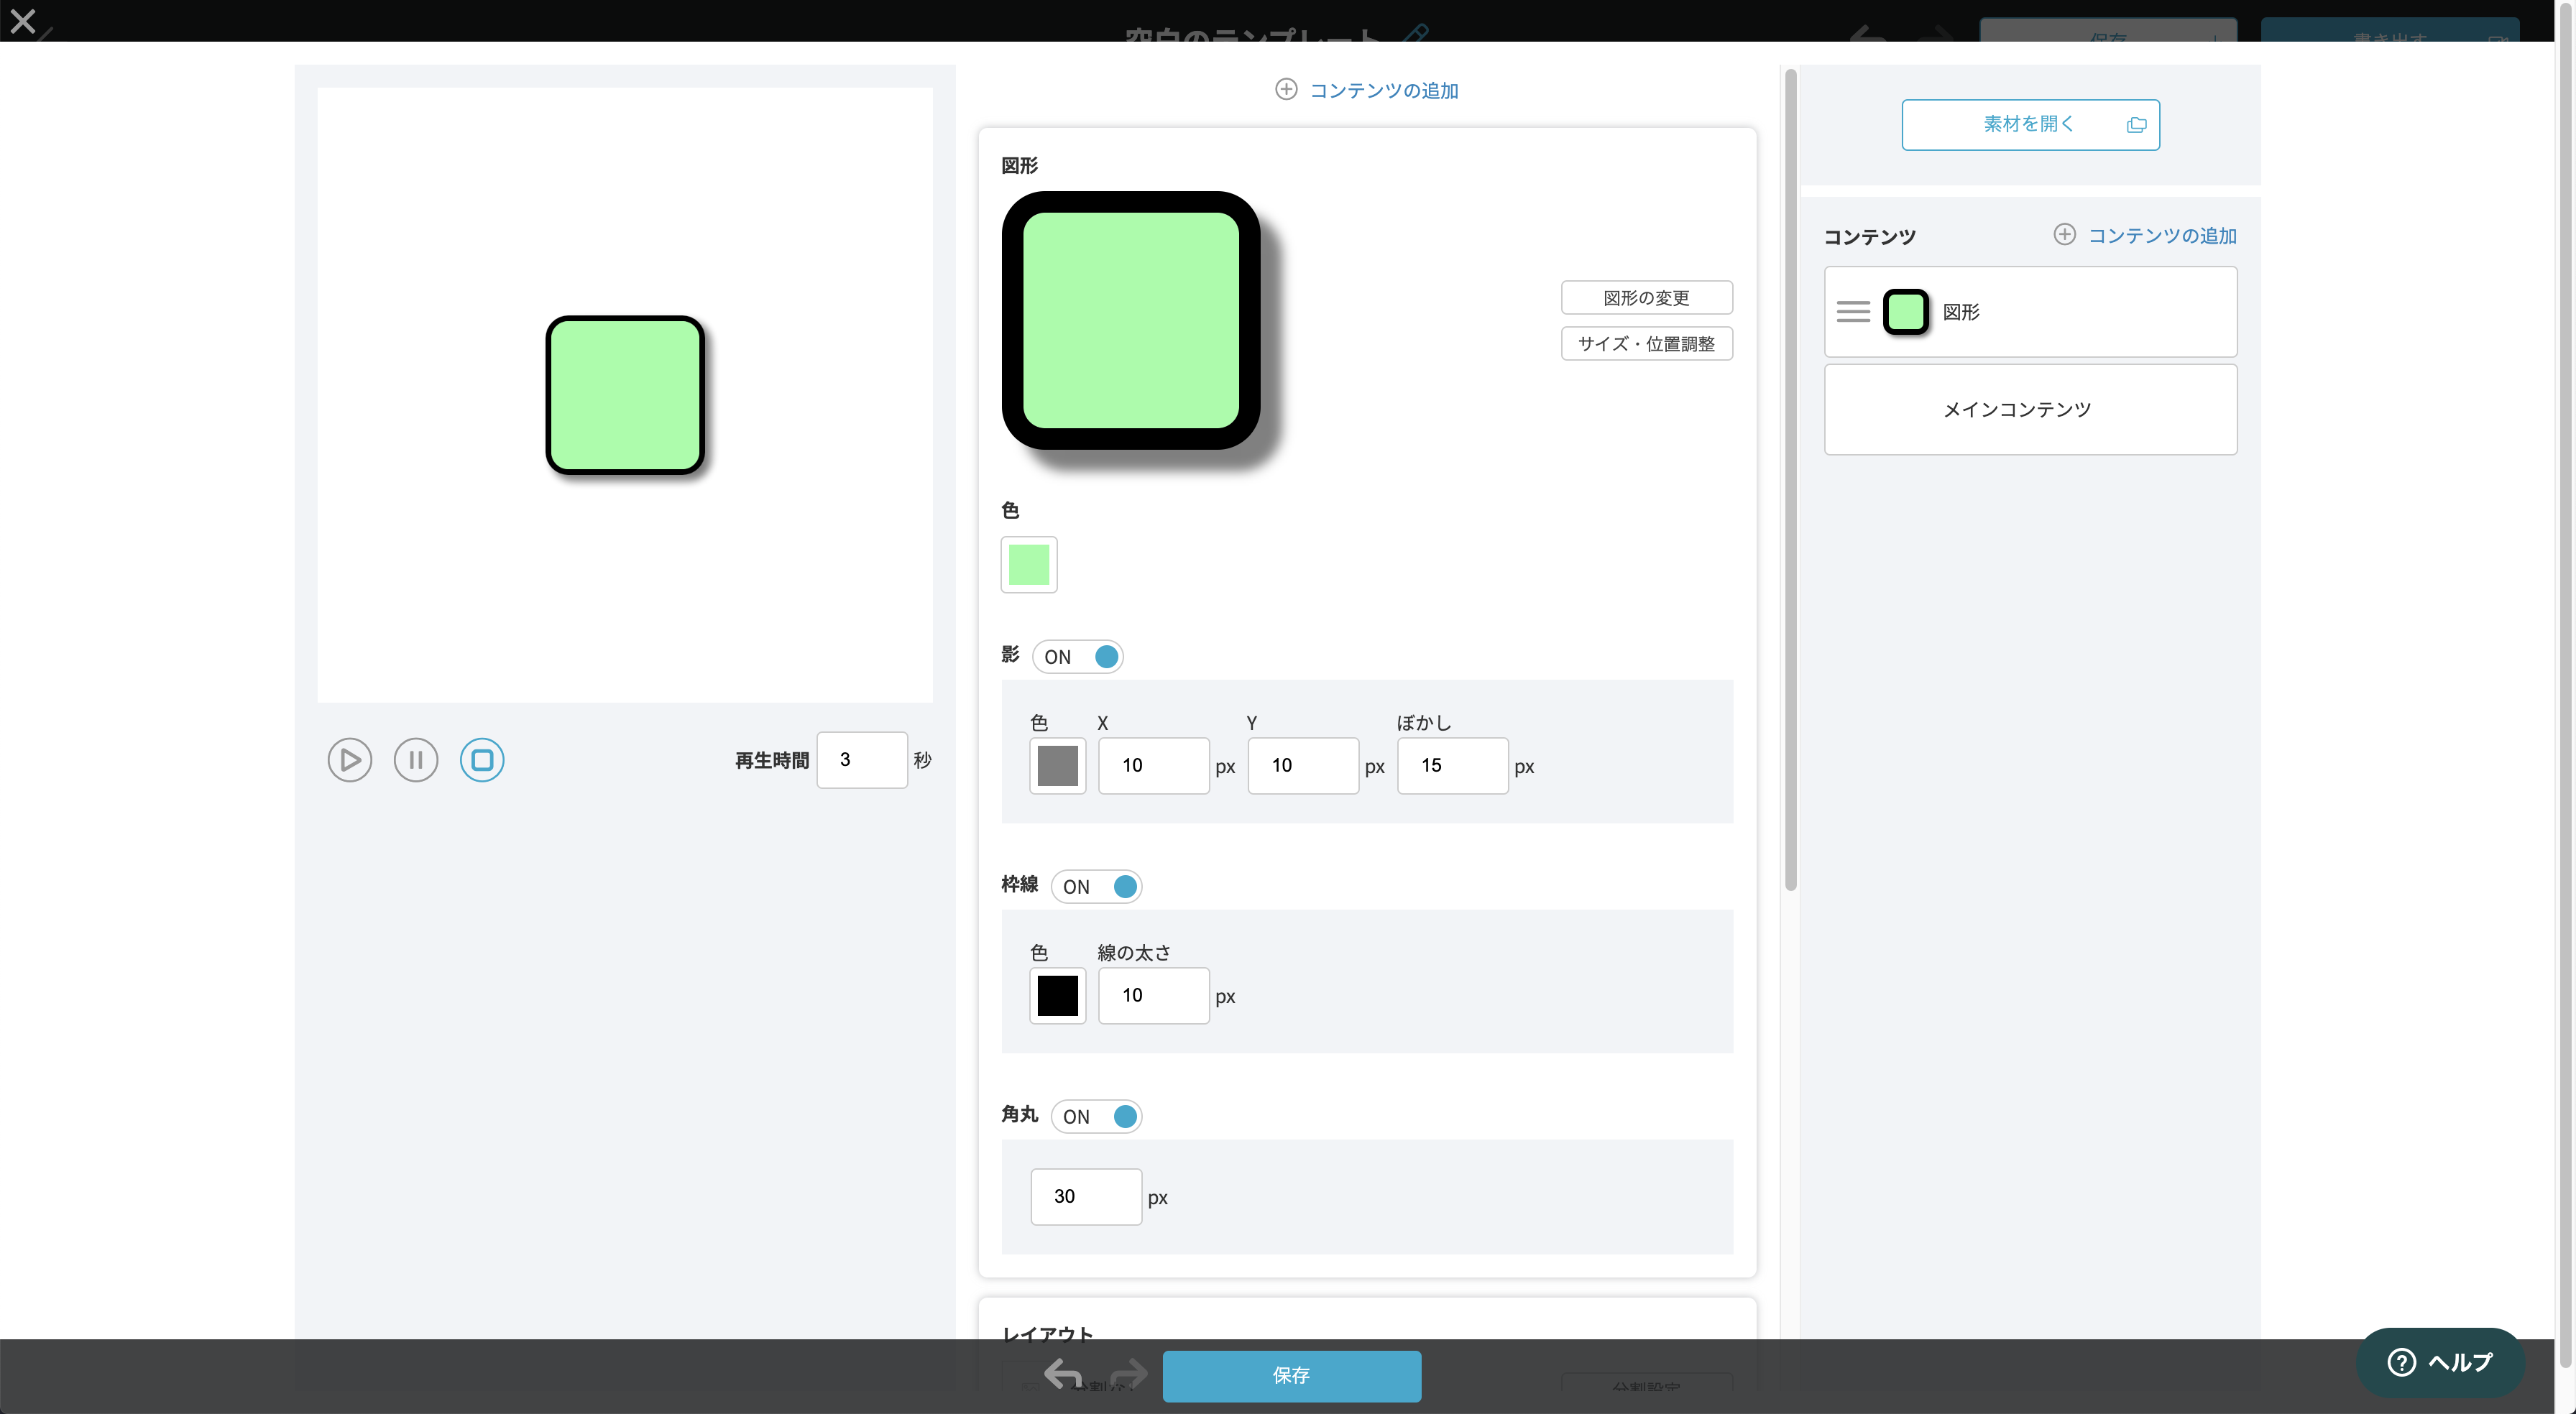The width and height of the screenshot is (2576, 1414).
Task: Disable the 角丸 rounded corner switch
Action: (x=1097, y=1117)
